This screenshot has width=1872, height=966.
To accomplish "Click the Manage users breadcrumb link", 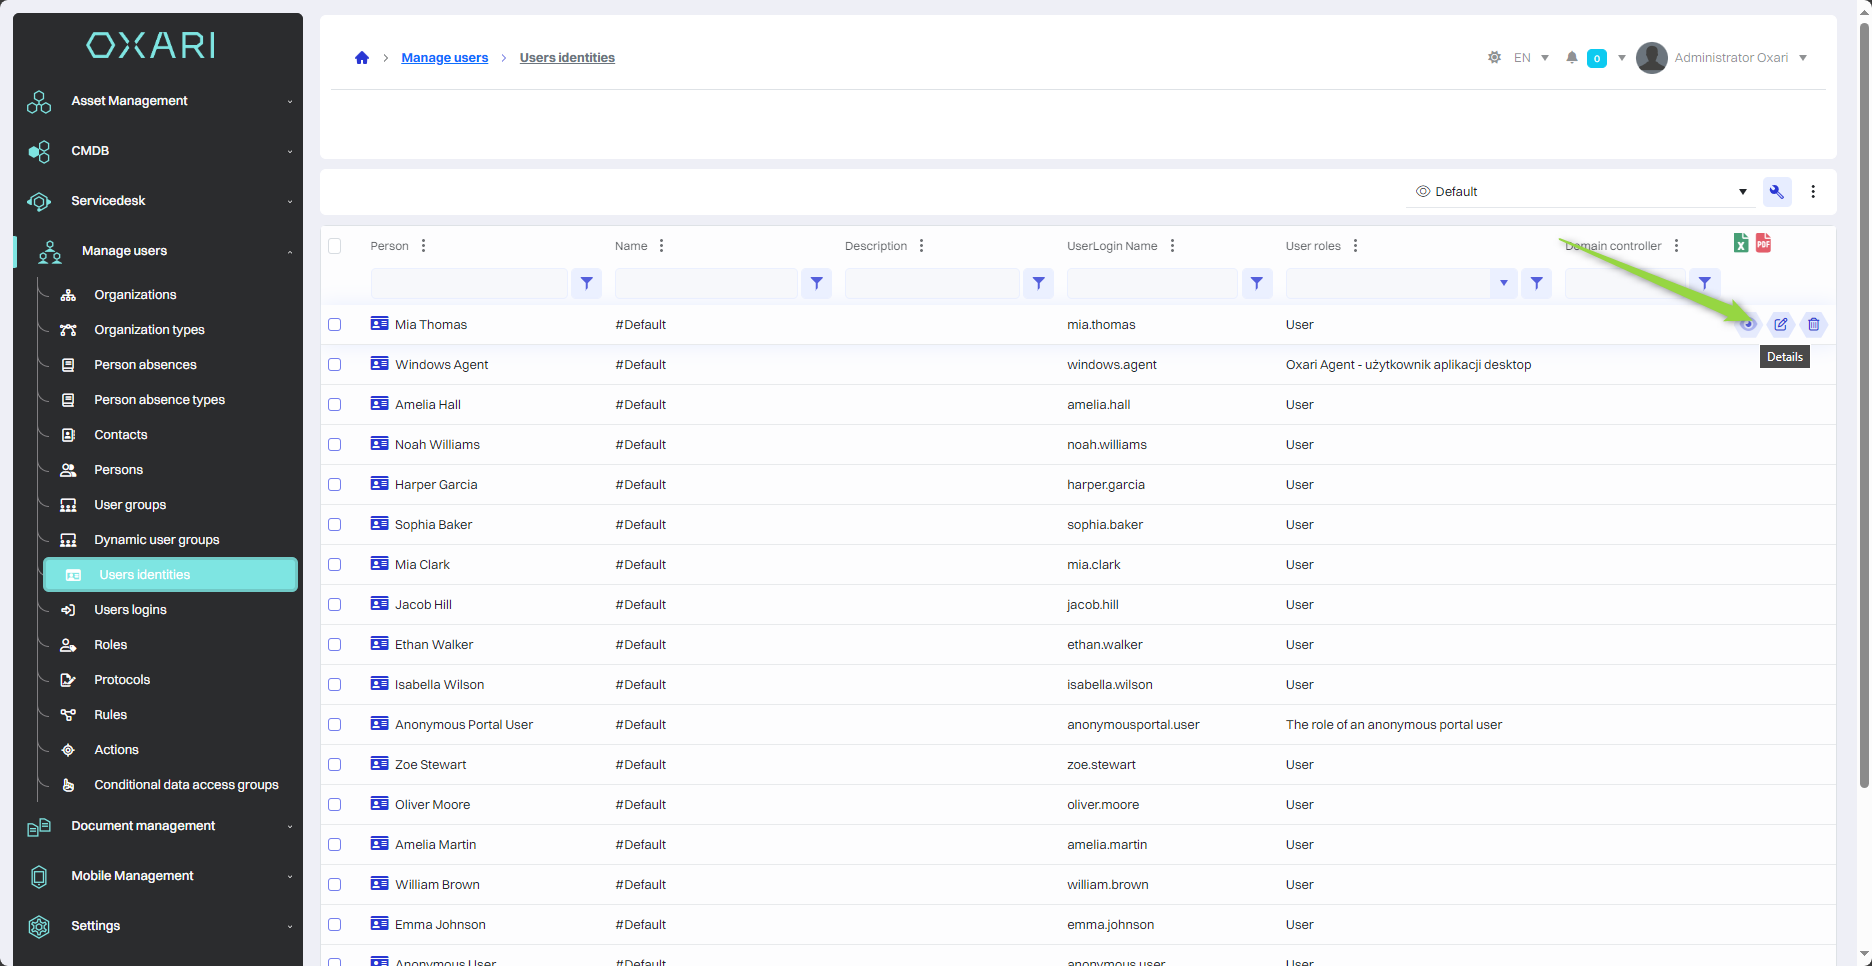I will [444, 58].
